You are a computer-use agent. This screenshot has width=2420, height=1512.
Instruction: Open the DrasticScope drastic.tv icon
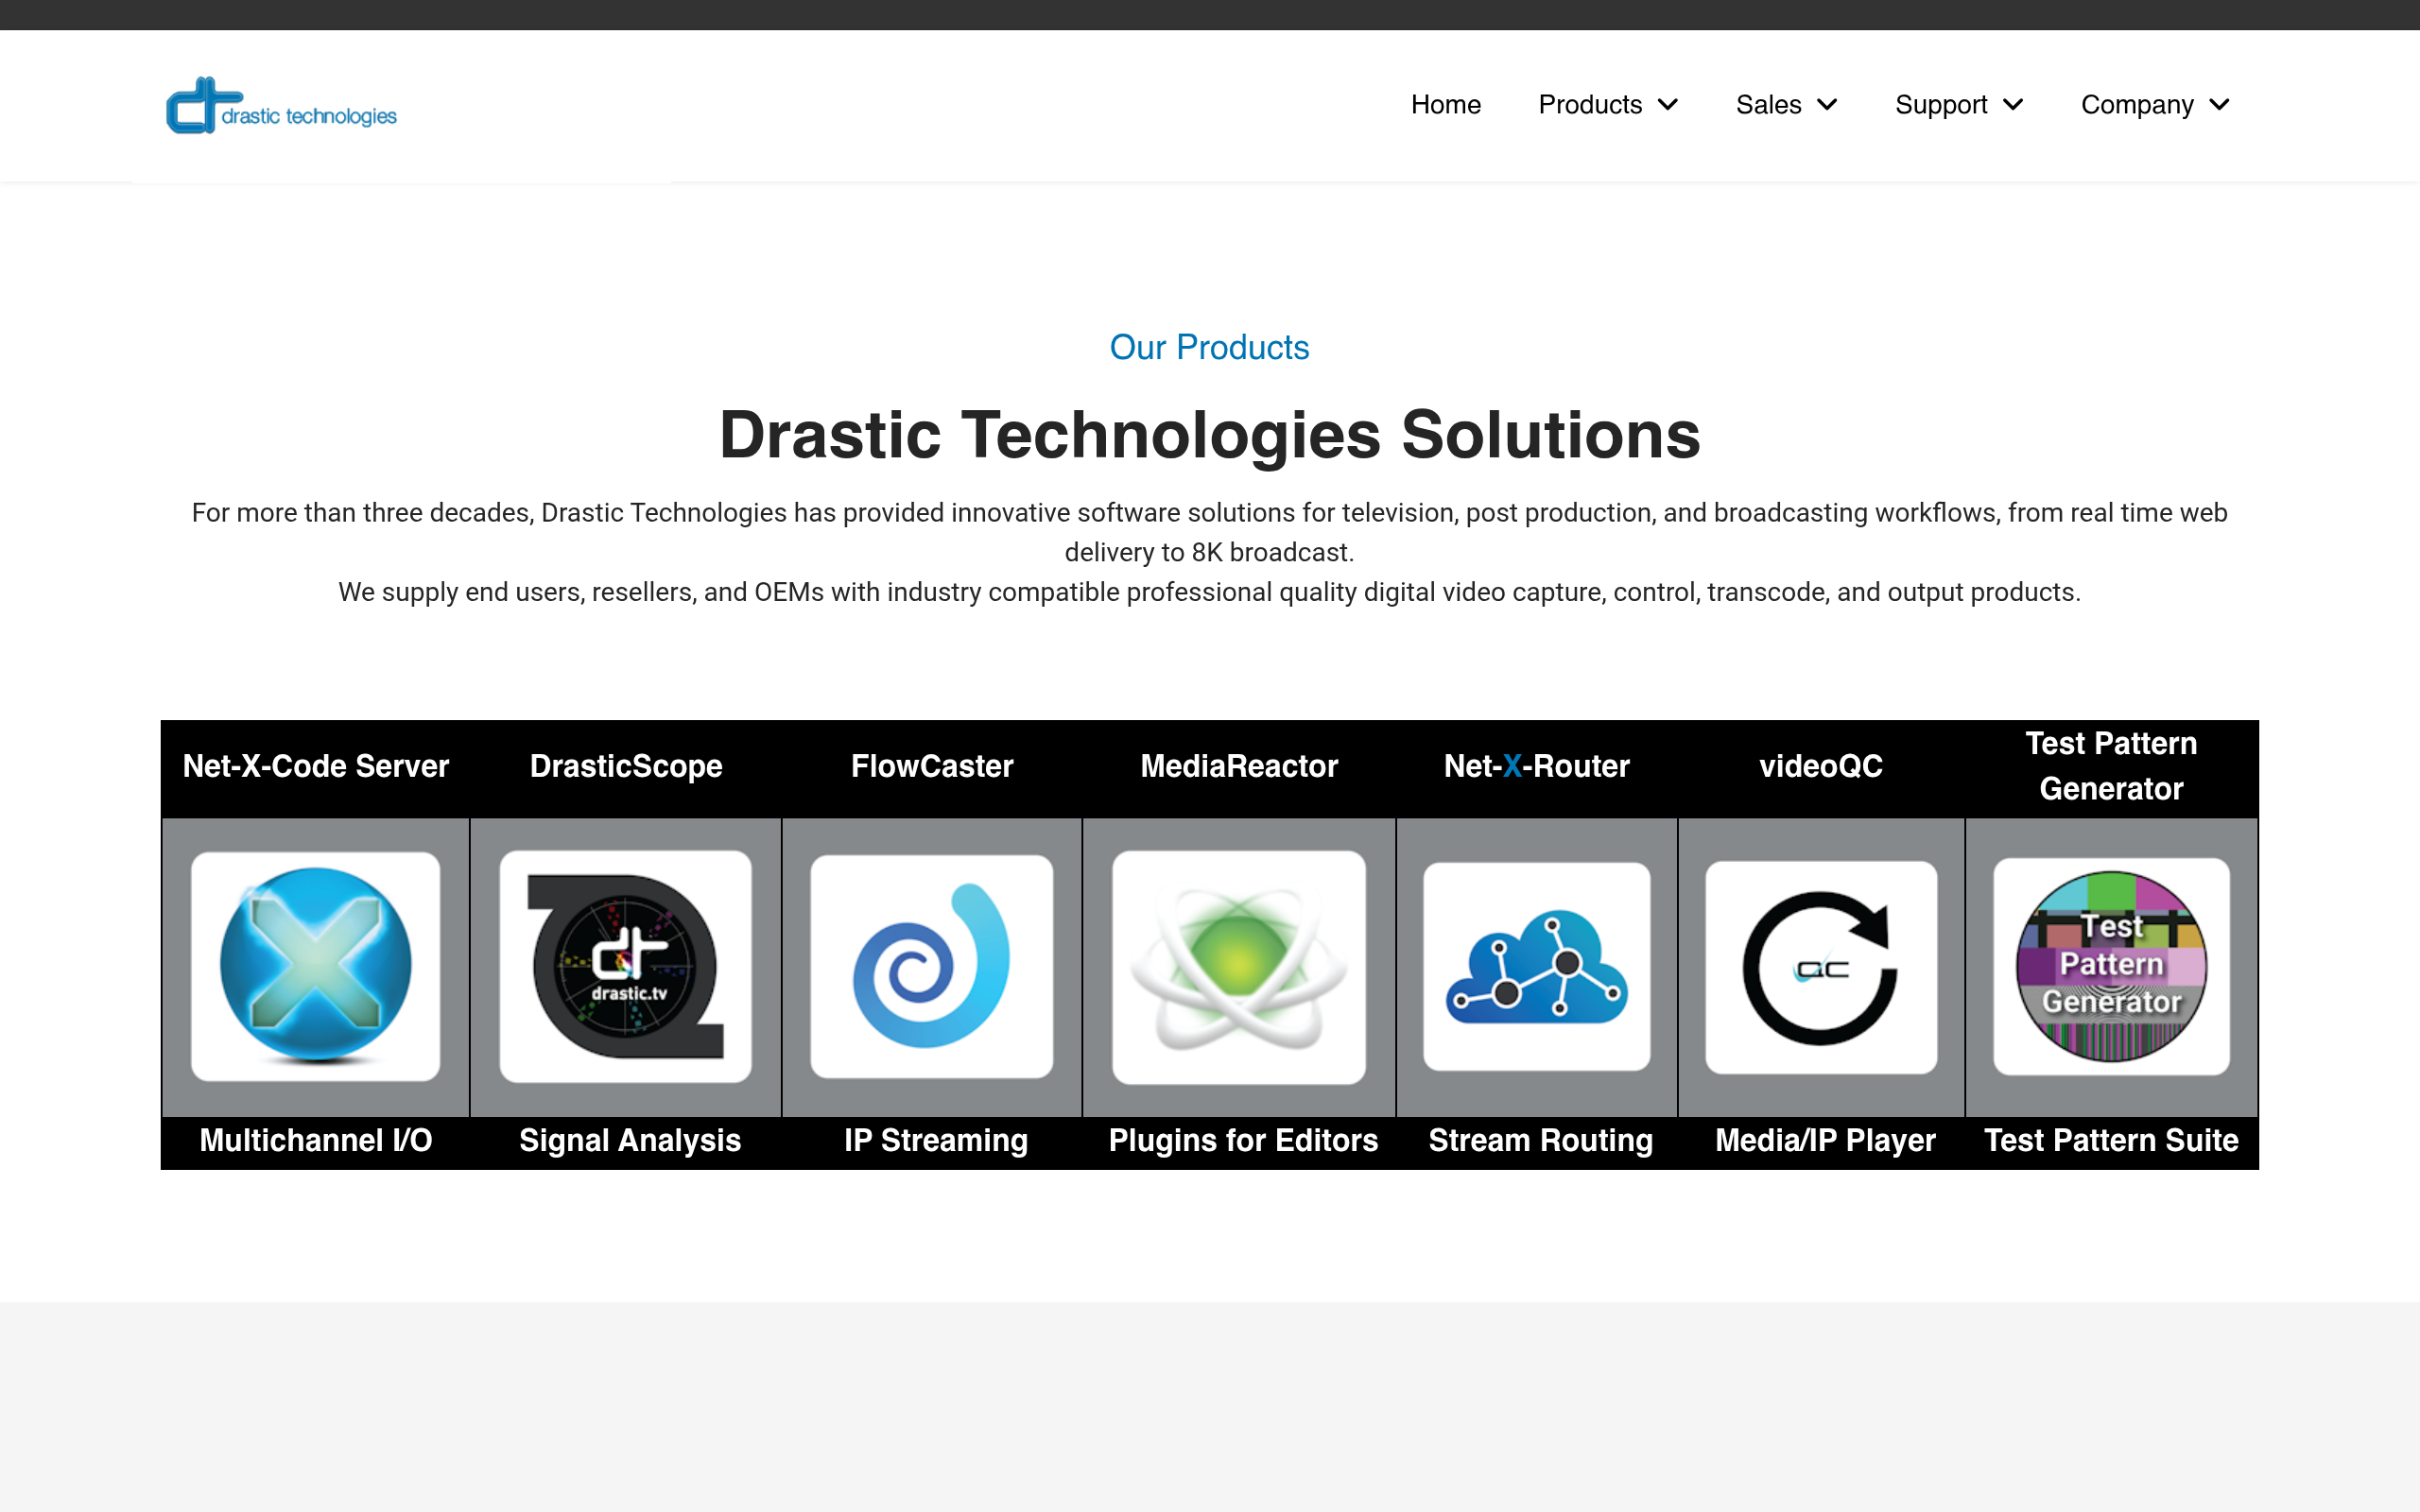point(626,966)
